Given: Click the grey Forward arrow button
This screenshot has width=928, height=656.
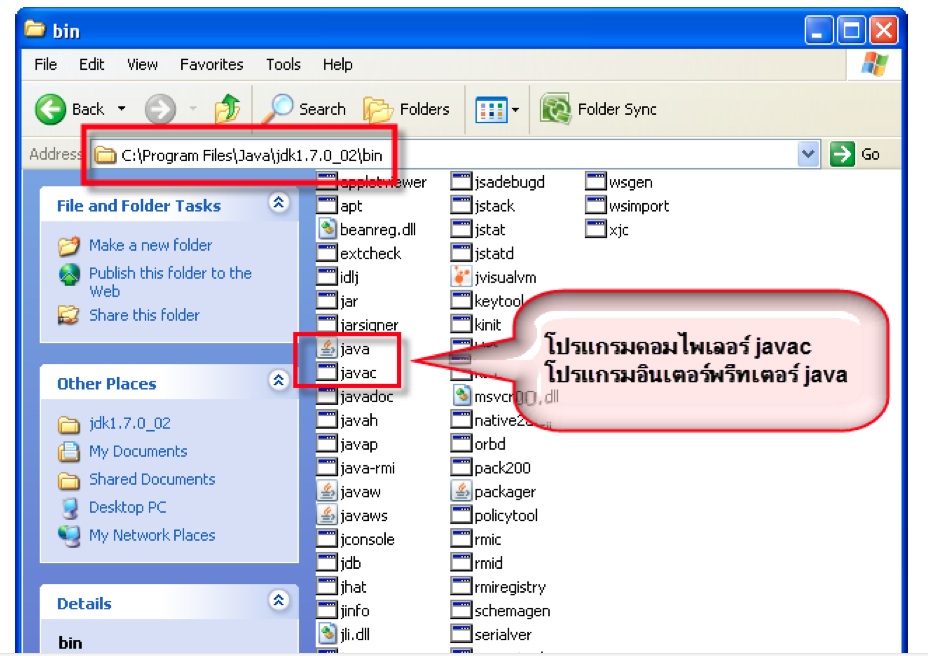Looking at the screenshot, I should [160, 110].
